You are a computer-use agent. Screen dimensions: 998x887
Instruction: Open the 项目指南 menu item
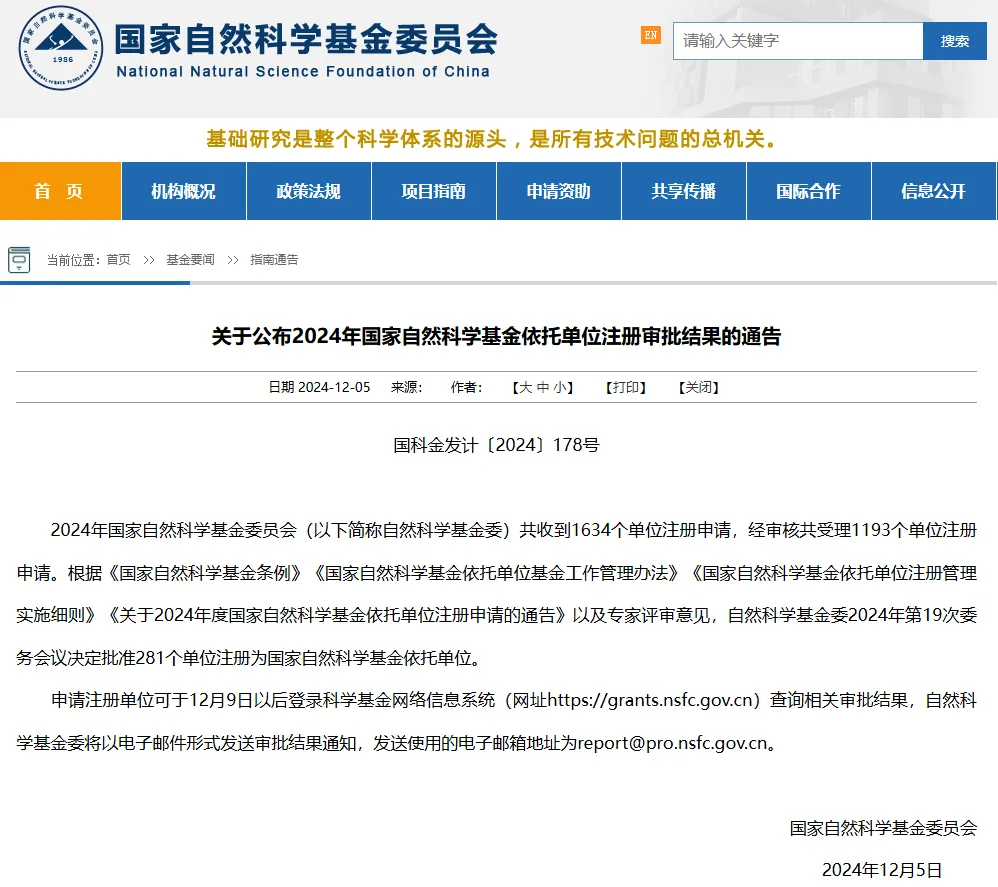pos(433,191)
